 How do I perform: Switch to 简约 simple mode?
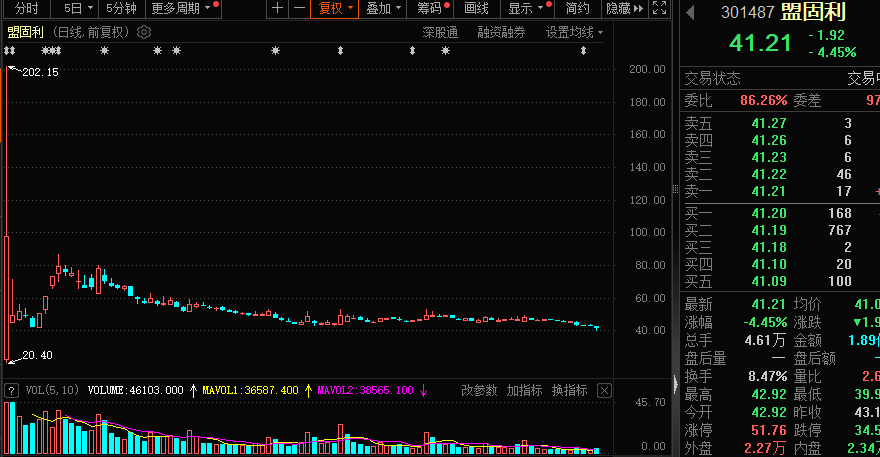[578, 8]
